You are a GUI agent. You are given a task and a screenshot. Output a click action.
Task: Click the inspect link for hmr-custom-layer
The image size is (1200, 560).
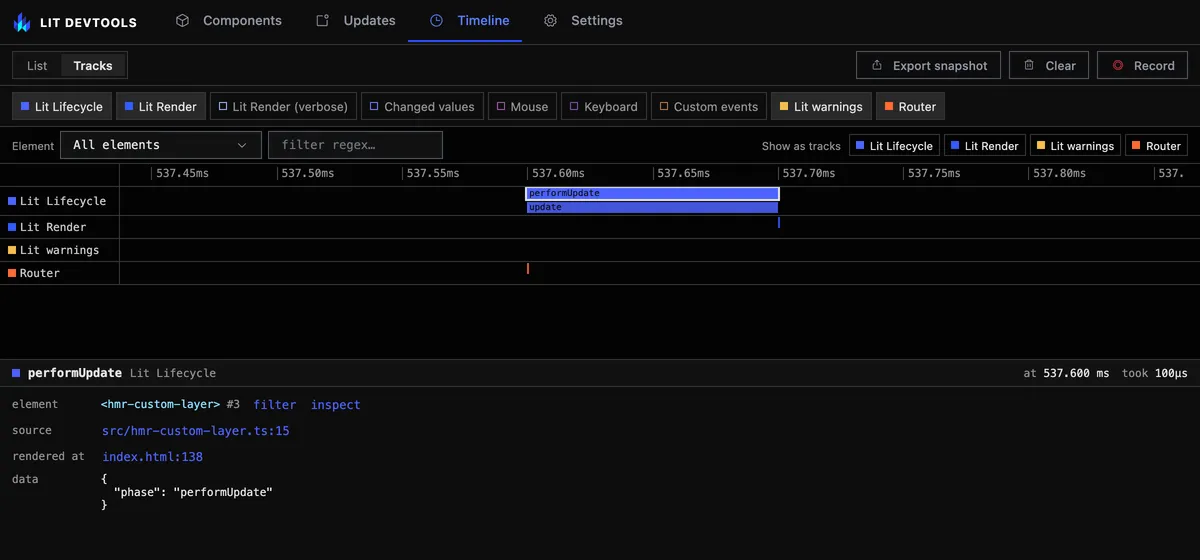pyautogui.click(x=335, y=405)
